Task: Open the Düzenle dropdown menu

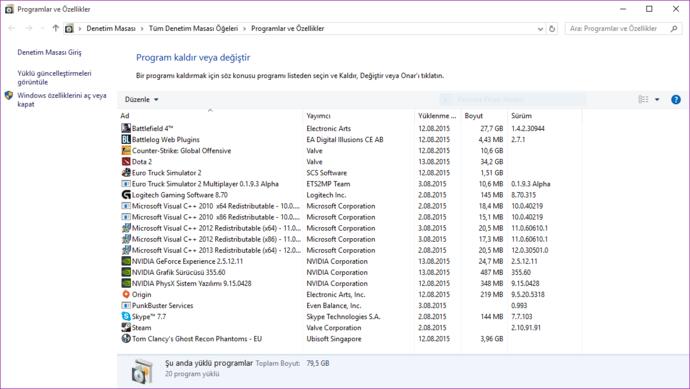Action: coord(141,99)
